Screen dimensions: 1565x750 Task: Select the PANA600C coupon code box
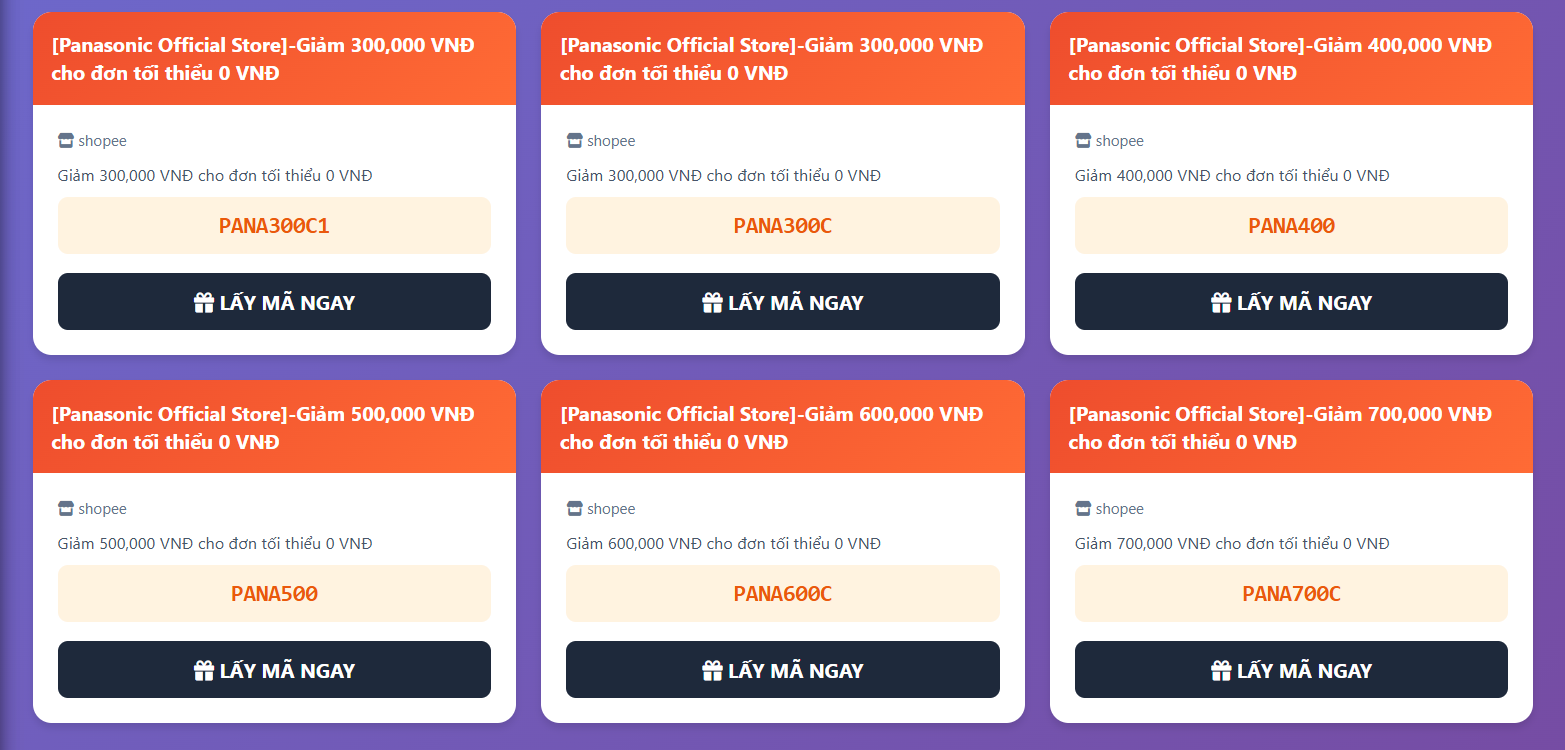(x=782, y=594)
